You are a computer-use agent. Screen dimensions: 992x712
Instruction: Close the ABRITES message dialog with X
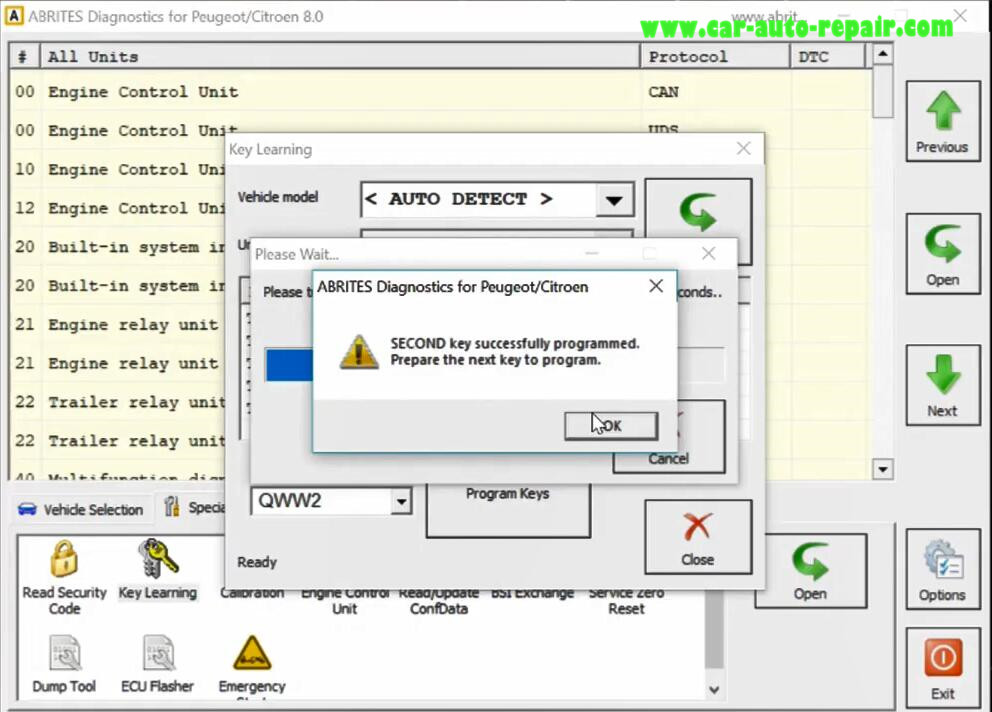click(x=656, y=286)
